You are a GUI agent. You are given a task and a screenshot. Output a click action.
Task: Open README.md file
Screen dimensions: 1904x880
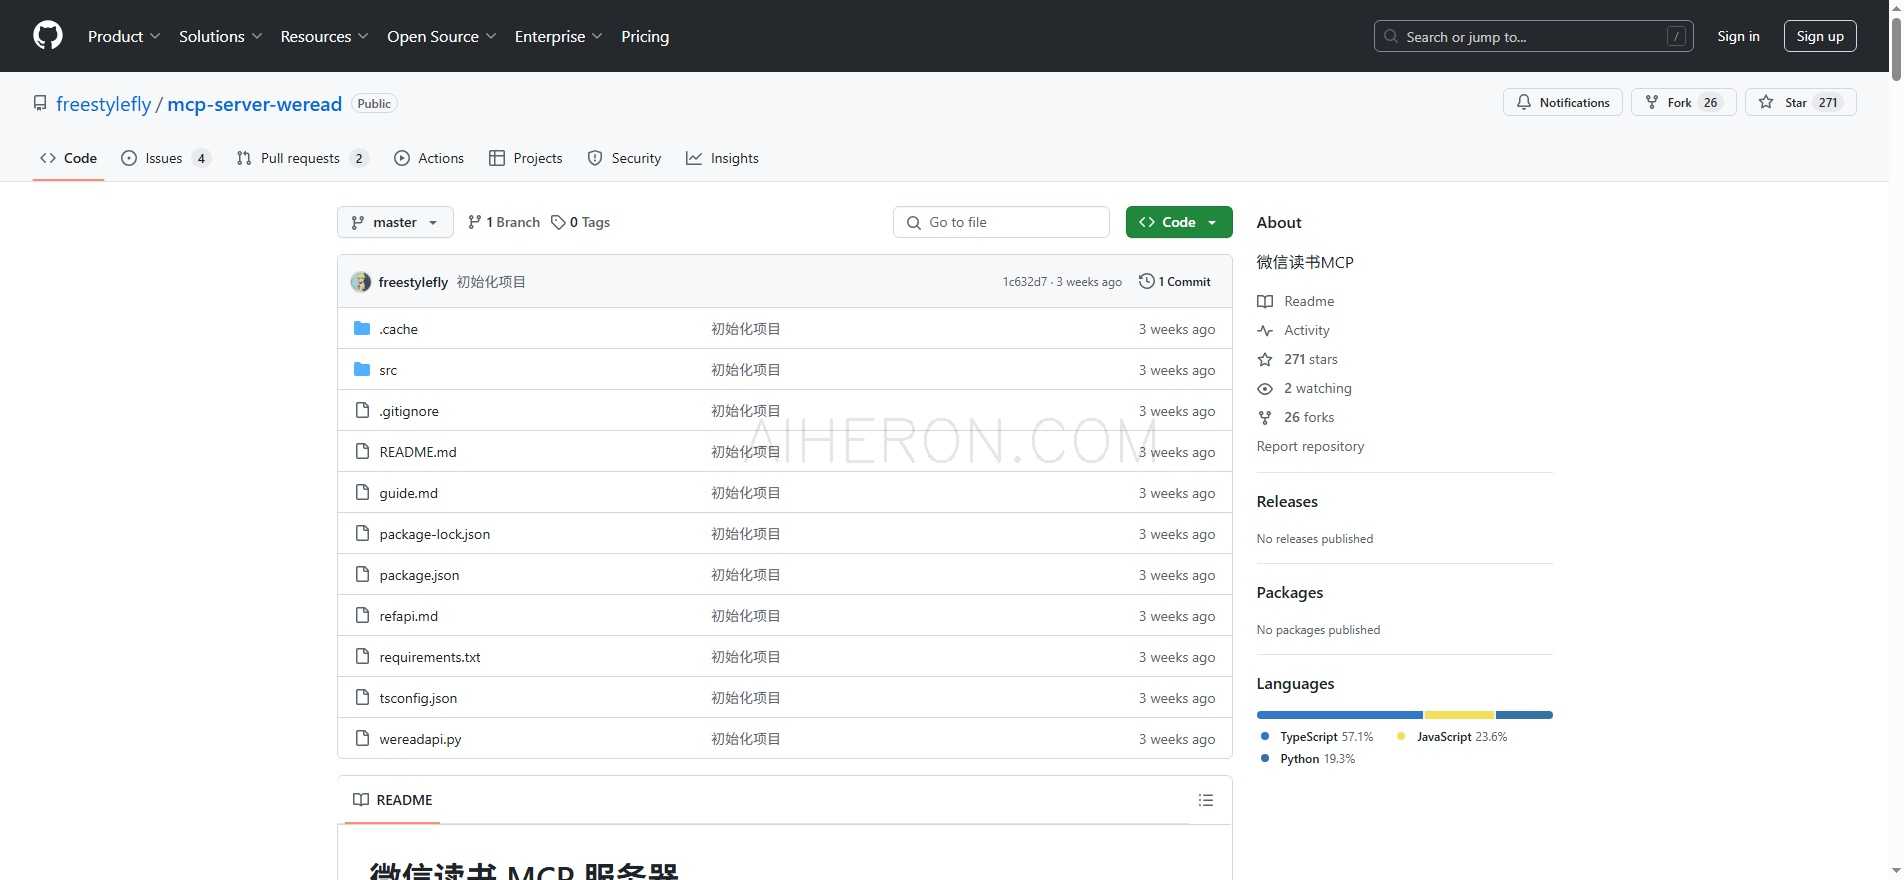pyautogui.click(x=418, y=452)
